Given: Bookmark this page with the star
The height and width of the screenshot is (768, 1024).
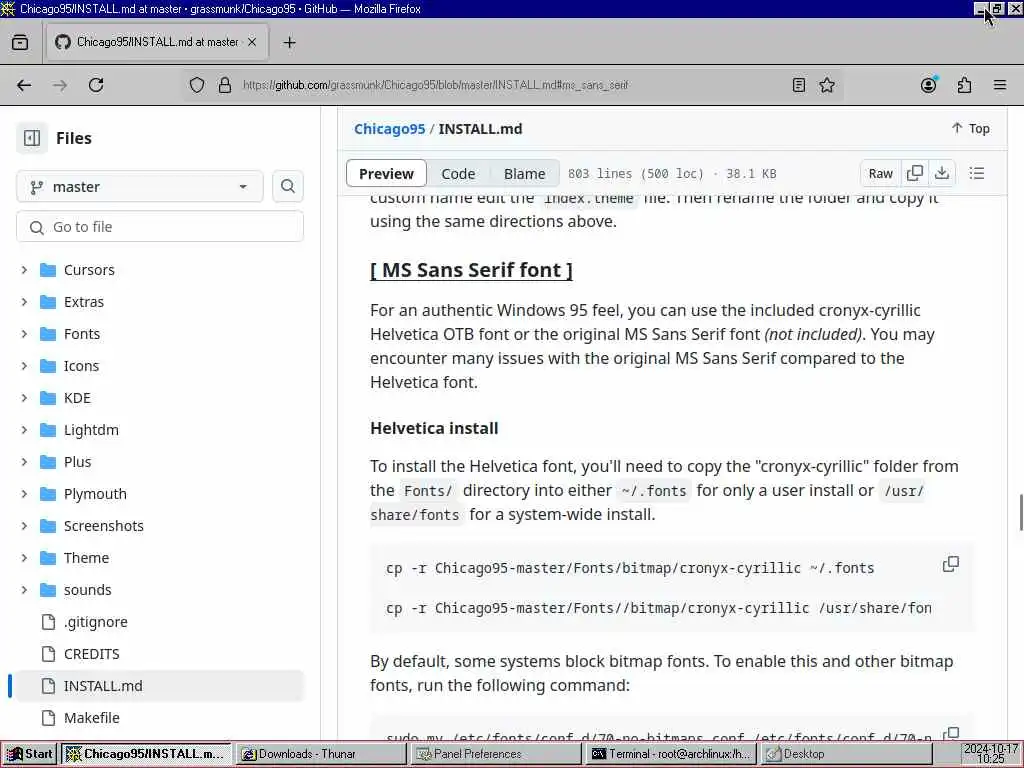Looking at the screenshot, I should pos(827,85).
